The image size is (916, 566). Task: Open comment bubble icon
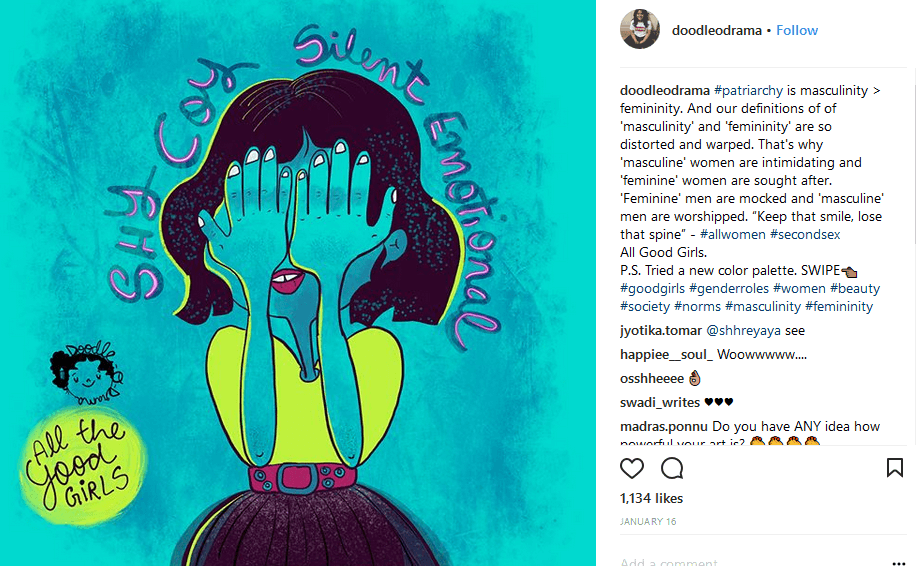tap(672, 468)
